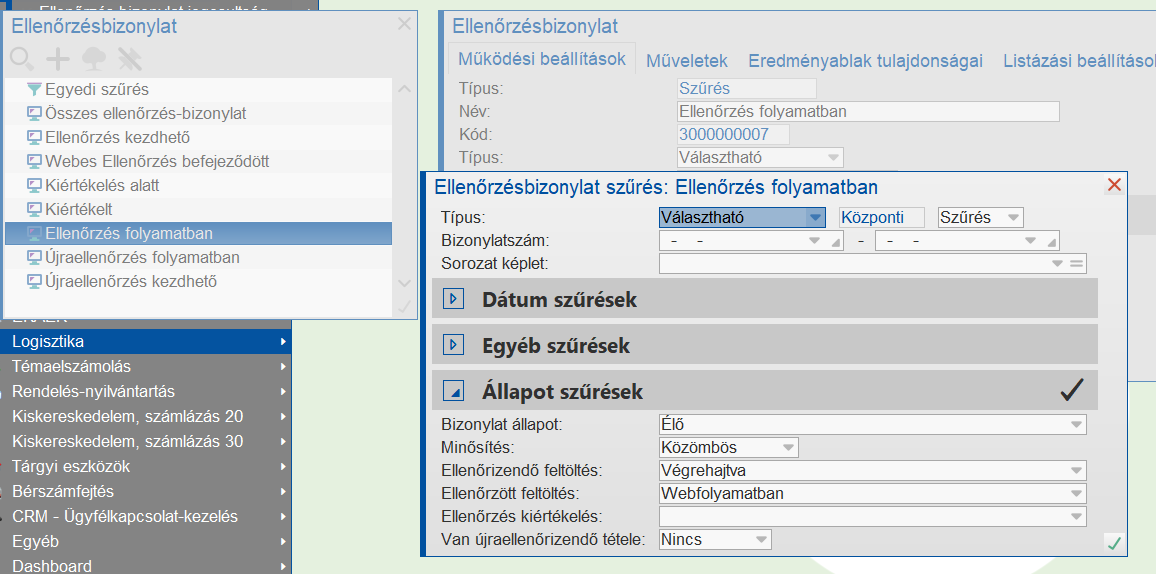Click the equals icon beside Sorozat képlet
This screenshot has width=1156, height=574.
(1076, 264)
